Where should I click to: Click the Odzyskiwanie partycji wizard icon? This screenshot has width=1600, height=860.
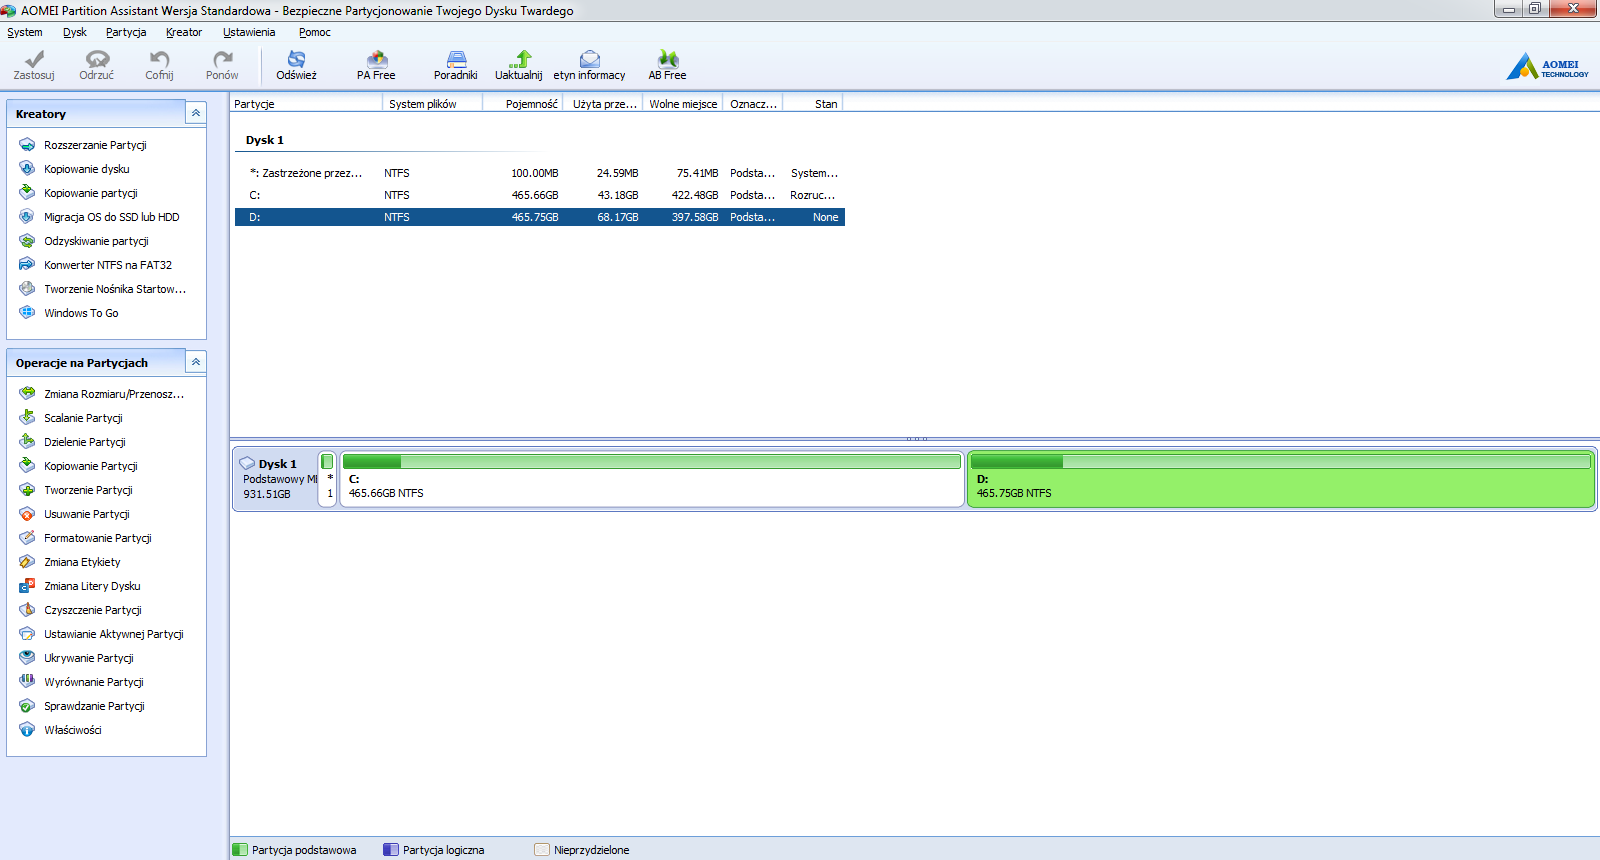pyautogui.click(x=27, y=241)
